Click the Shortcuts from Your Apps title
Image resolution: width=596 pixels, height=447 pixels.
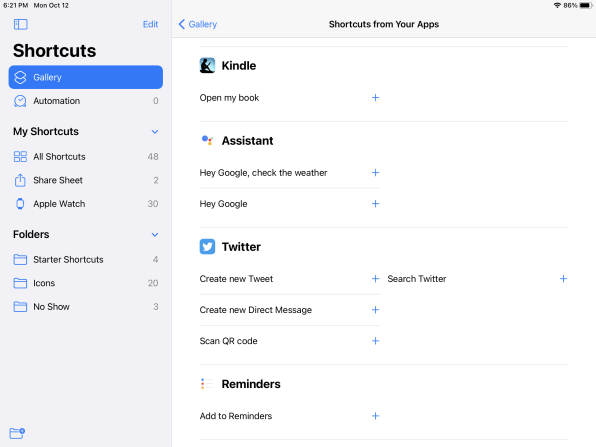(384, 24)
